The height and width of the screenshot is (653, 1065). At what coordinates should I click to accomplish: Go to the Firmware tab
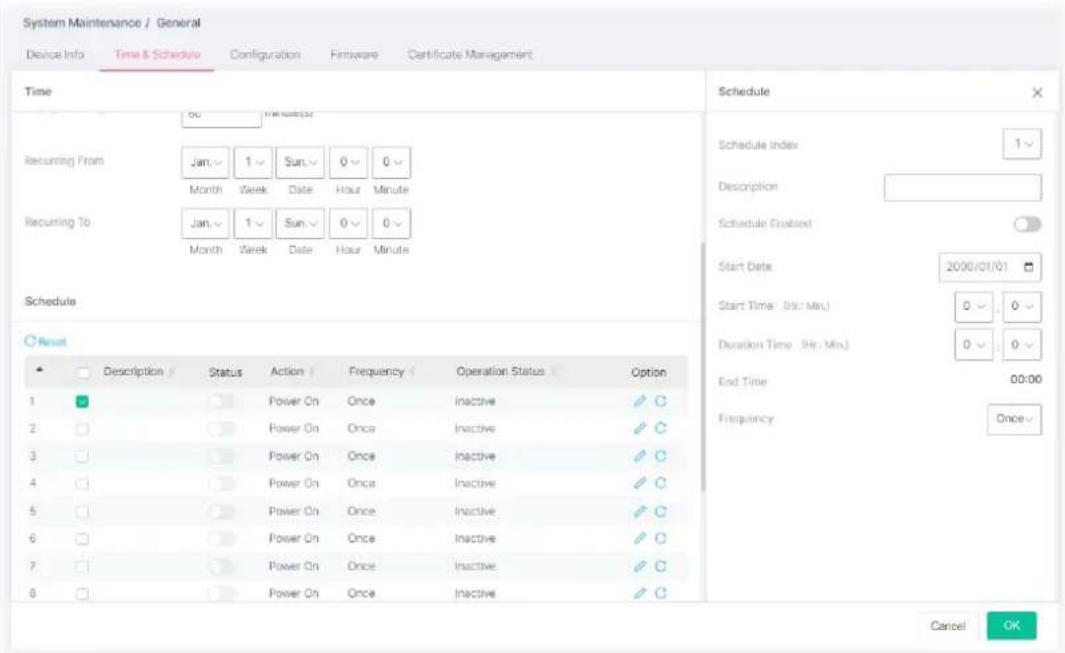[x=354, y=54]
